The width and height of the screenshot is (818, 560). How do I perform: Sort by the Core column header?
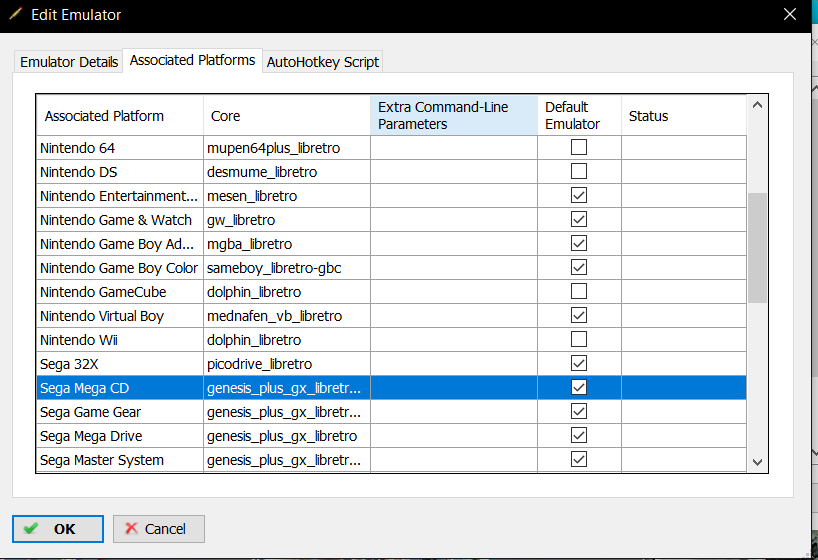click(x=286, y=115)
